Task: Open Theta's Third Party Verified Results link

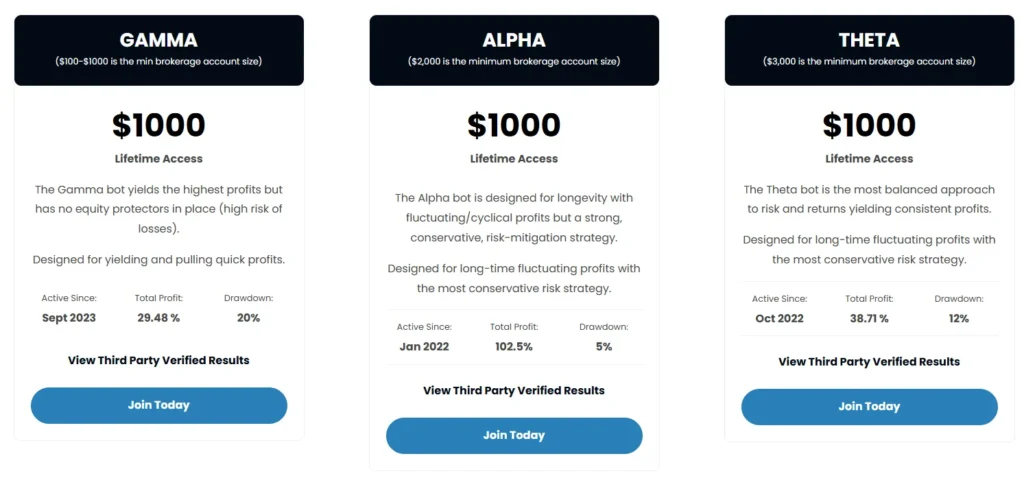Action: tap(869, 361)
